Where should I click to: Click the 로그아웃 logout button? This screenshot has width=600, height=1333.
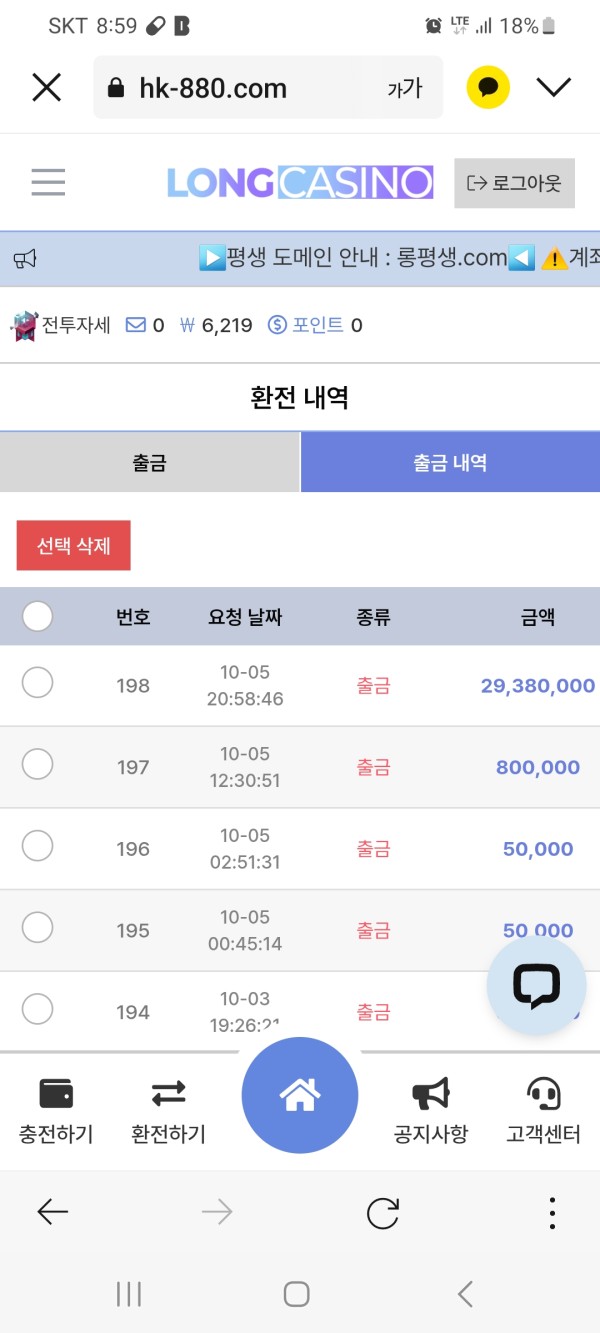coord(514,182)
